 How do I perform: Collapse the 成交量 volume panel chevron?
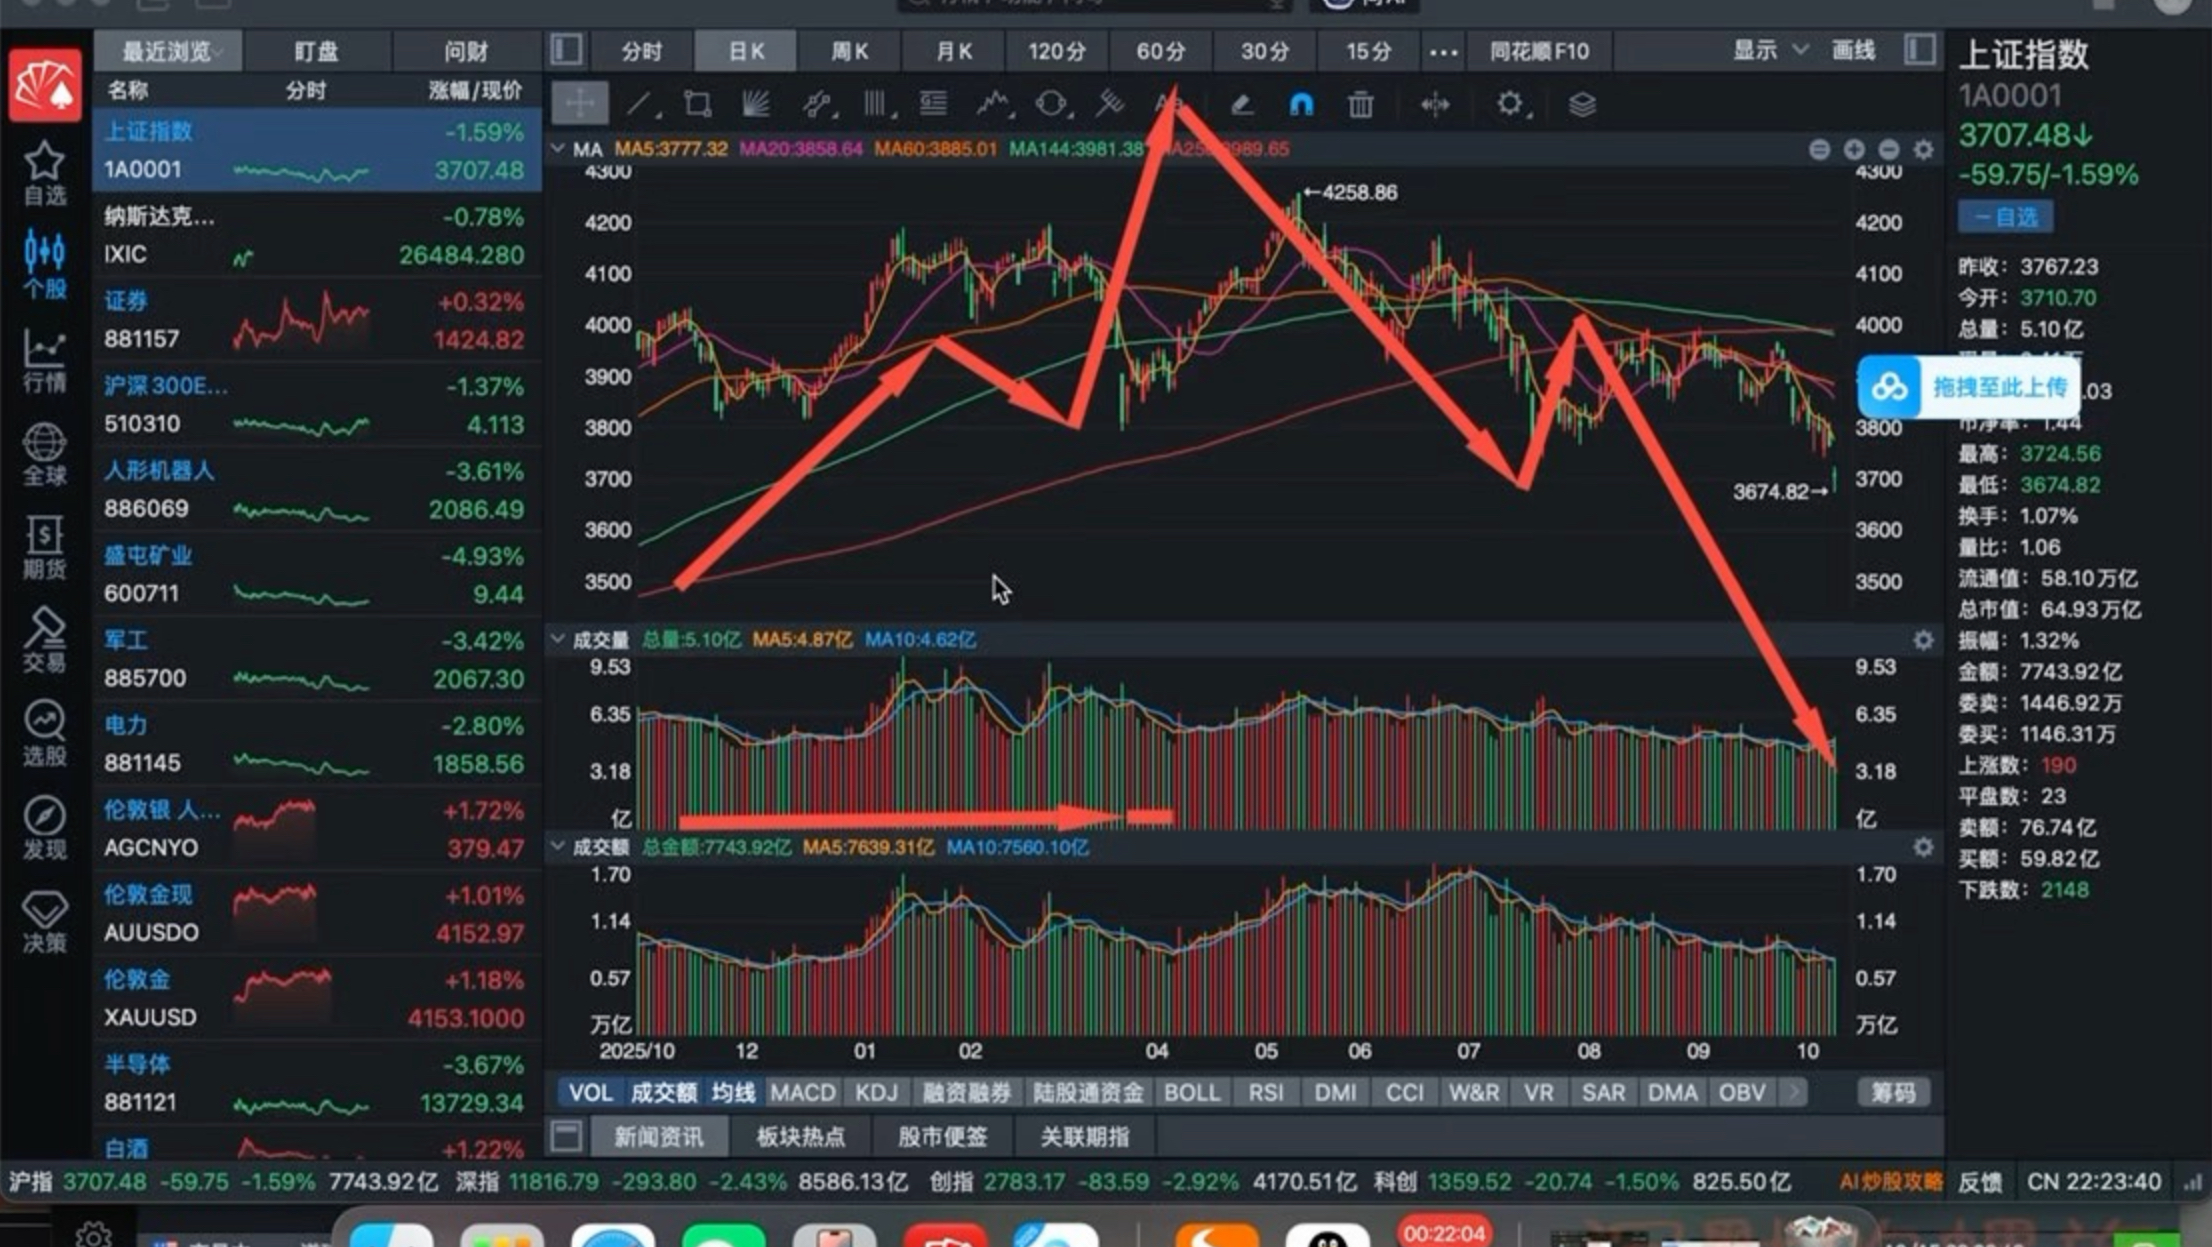pyautogui.click(x=558, y=639)
